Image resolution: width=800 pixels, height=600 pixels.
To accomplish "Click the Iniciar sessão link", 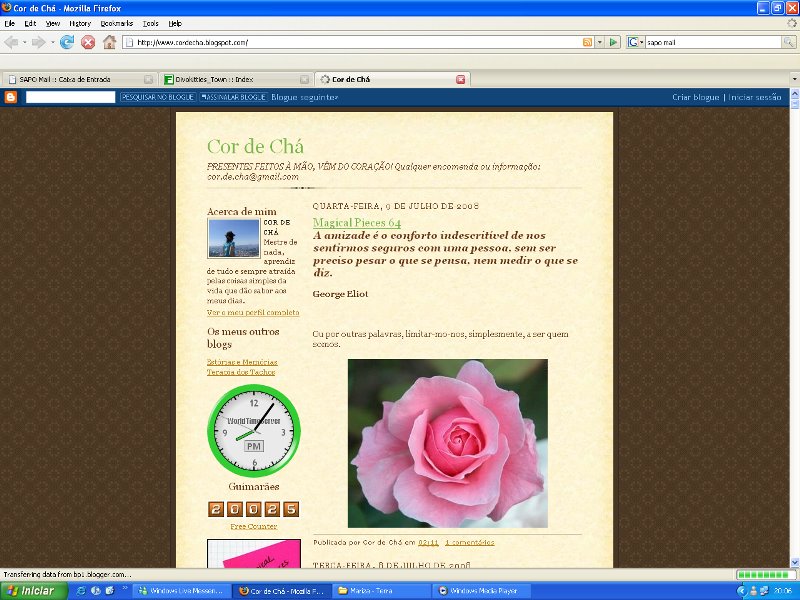I will pos(755,97).
